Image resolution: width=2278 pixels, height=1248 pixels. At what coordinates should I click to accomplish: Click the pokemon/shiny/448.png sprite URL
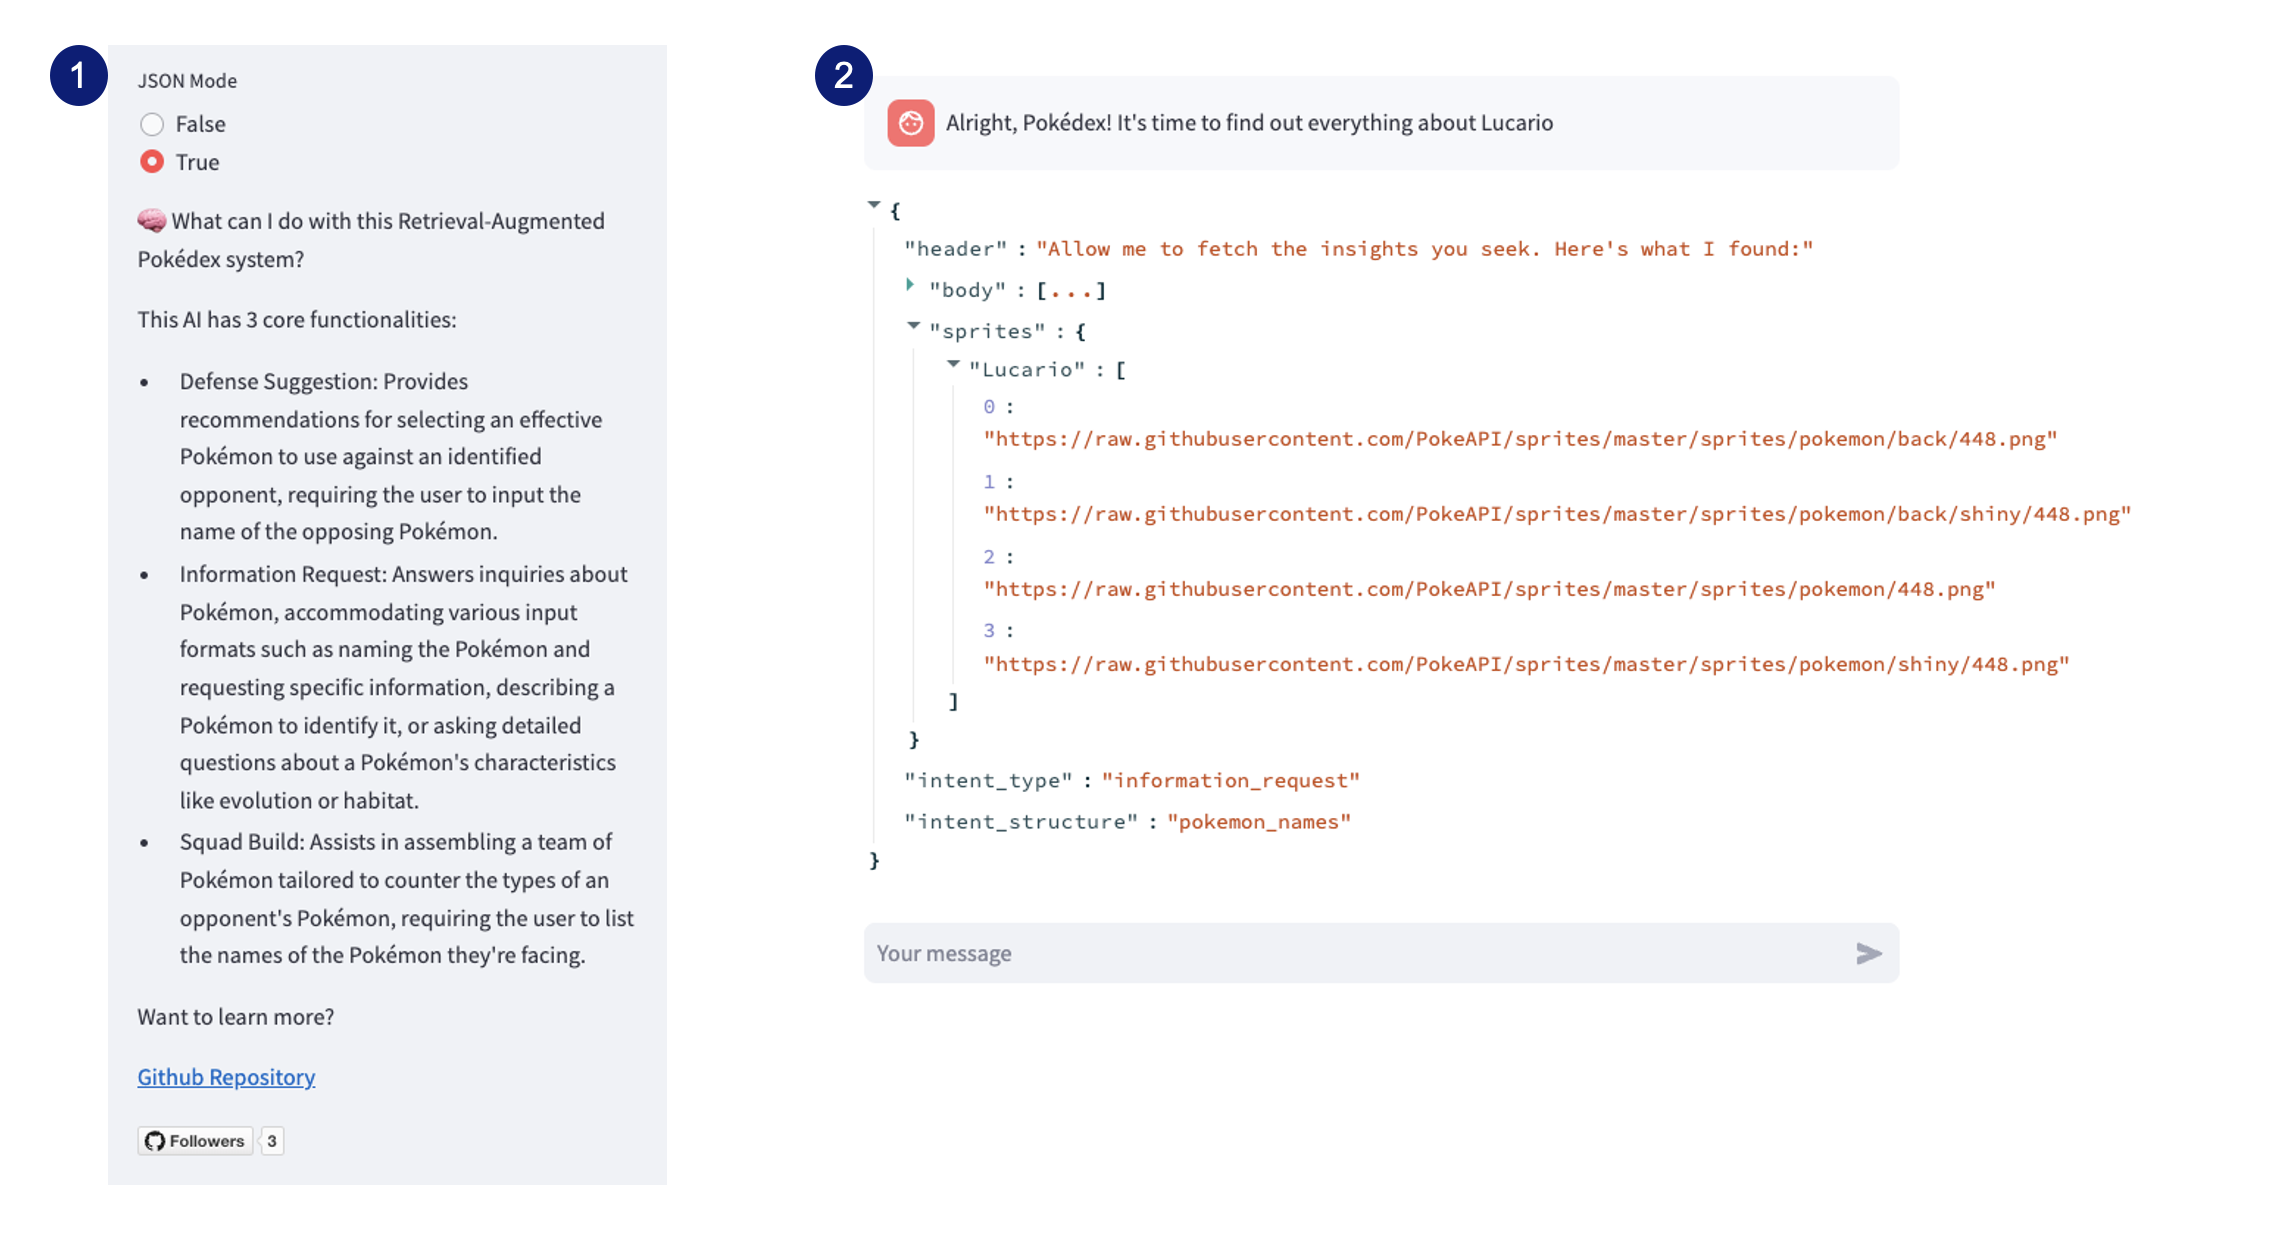(x=1525, y=664)
